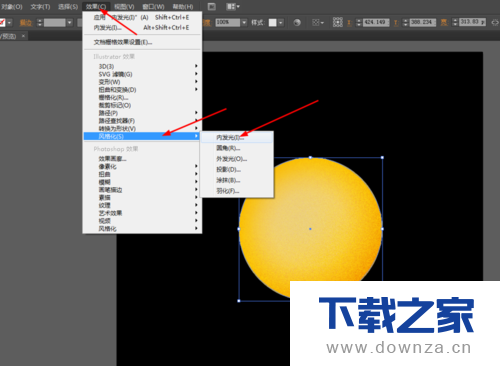
Task: Click the 宽 width label link
Action: 444,23
